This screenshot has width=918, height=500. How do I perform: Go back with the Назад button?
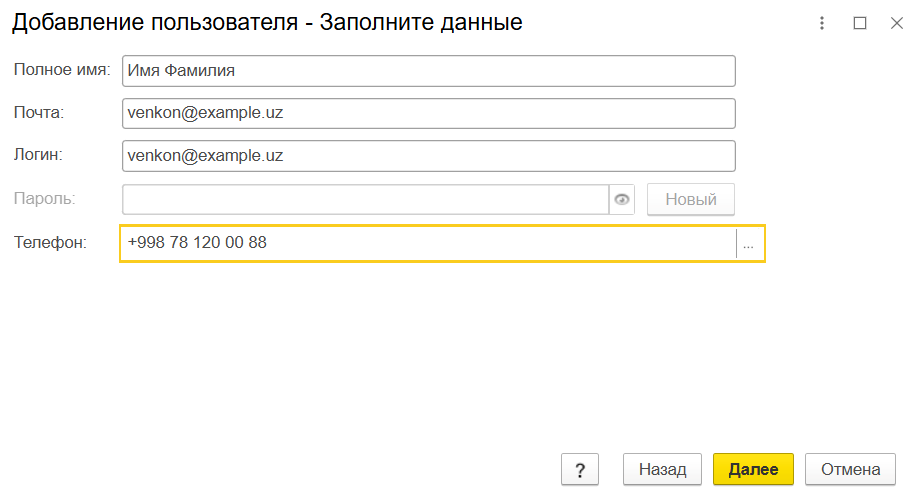(x=663, y=469)
